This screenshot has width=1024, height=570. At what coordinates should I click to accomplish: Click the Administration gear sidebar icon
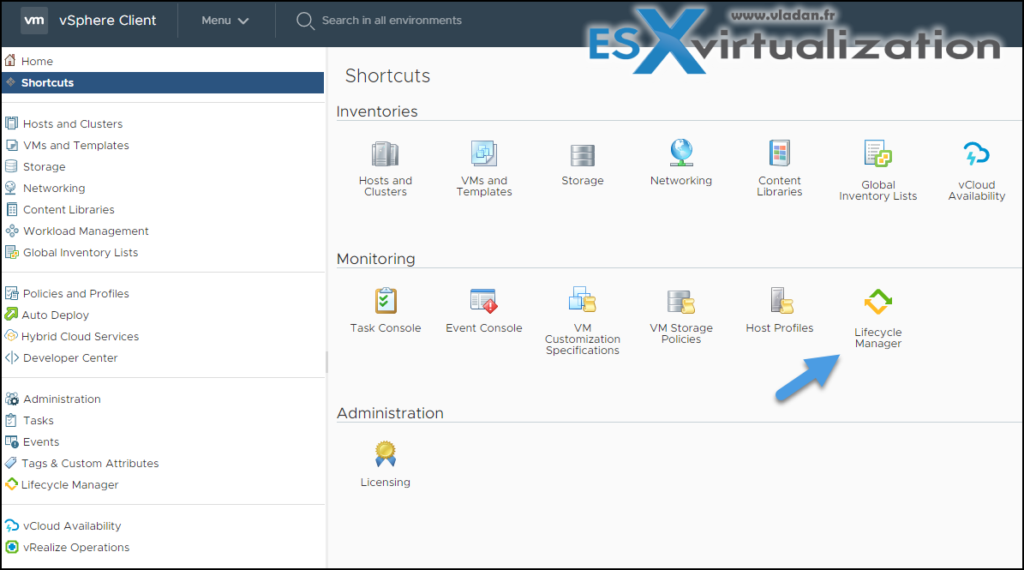(x=12, y=398)
